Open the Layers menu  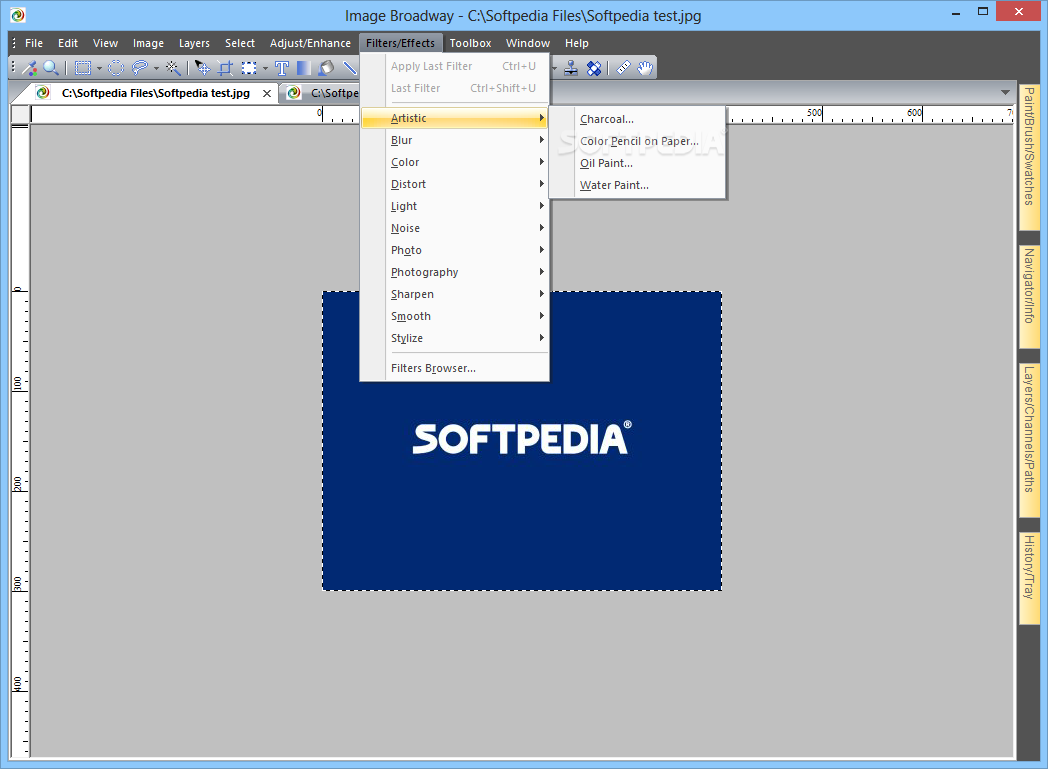pos(194,43)
